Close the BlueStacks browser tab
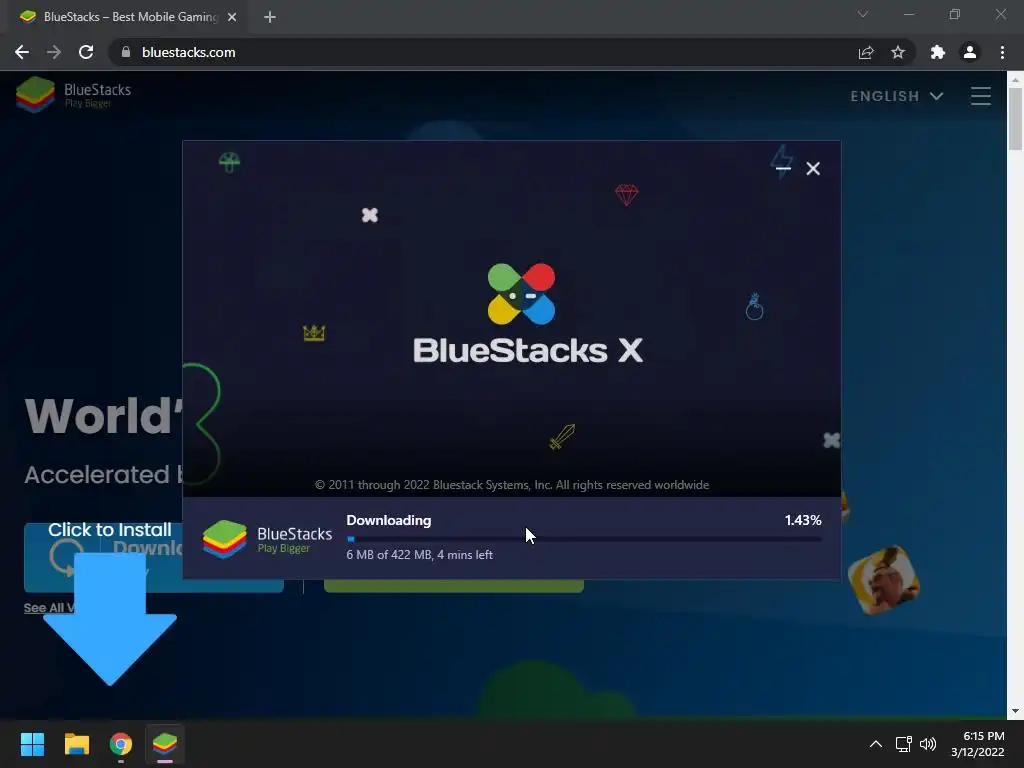Screen dimensions: 1024x768 click(232, 17)
